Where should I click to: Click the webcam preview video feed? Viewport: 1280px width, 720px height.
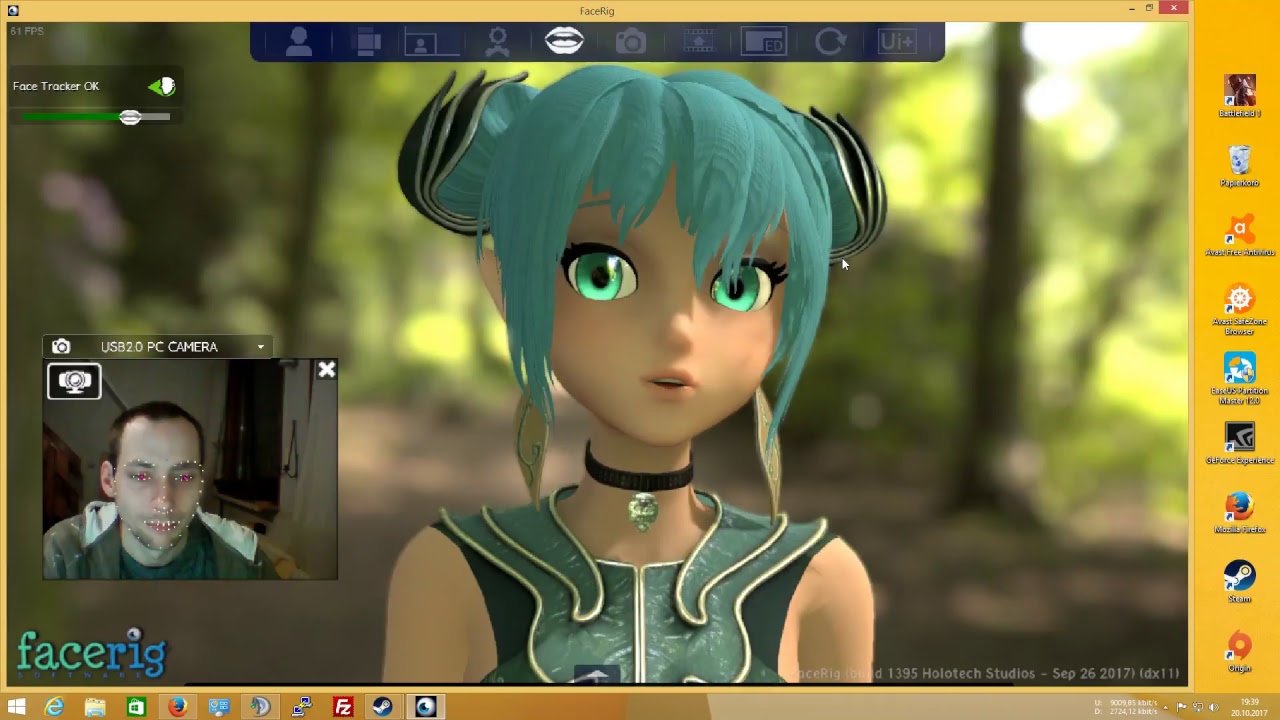pyautogui.click(x=190, y=469)
